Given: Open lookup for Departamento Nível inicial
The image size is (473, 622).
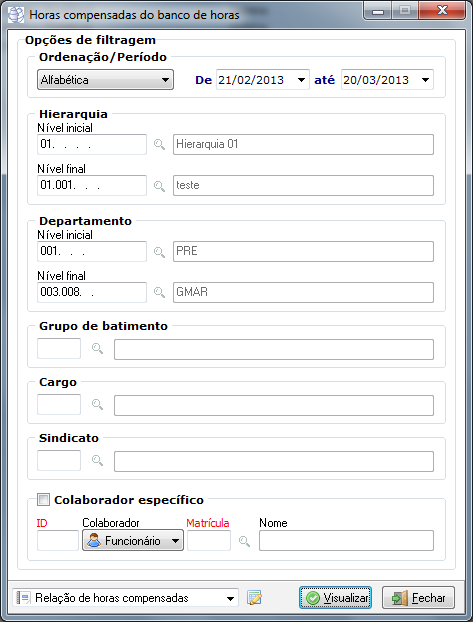Looking at the screenshot, I should click(160, 251).
